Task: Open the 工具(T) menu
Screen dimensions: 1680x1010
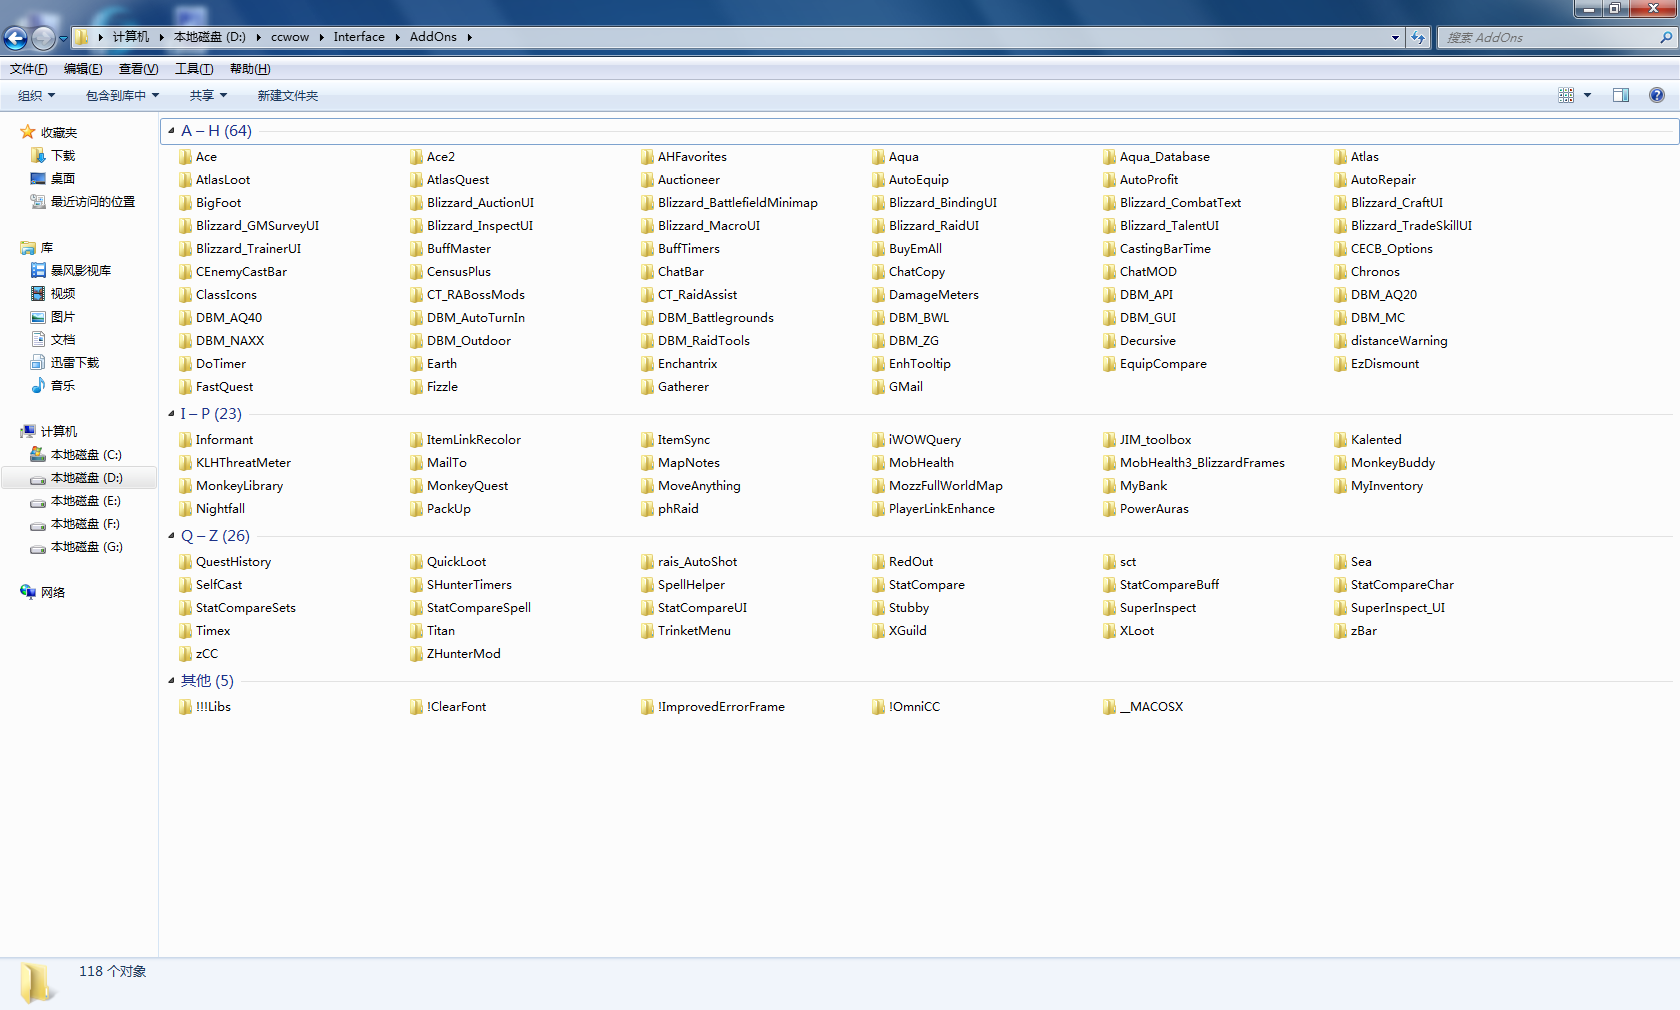Action: 194,69
